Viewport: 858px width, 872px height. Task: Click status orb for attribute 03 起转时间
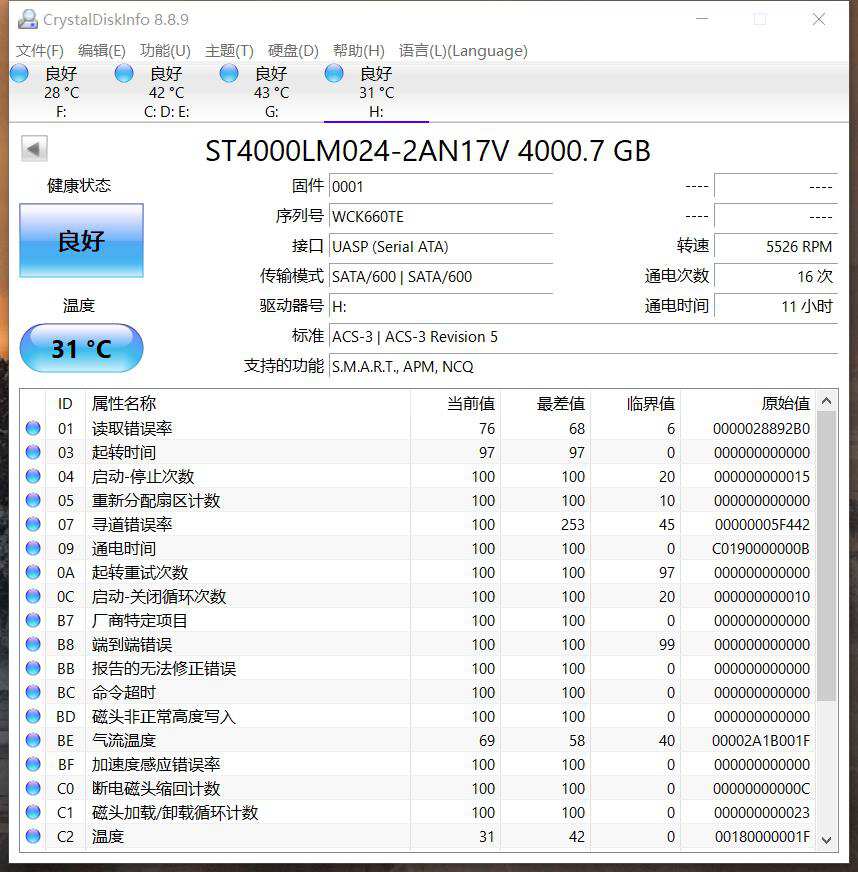33,452
